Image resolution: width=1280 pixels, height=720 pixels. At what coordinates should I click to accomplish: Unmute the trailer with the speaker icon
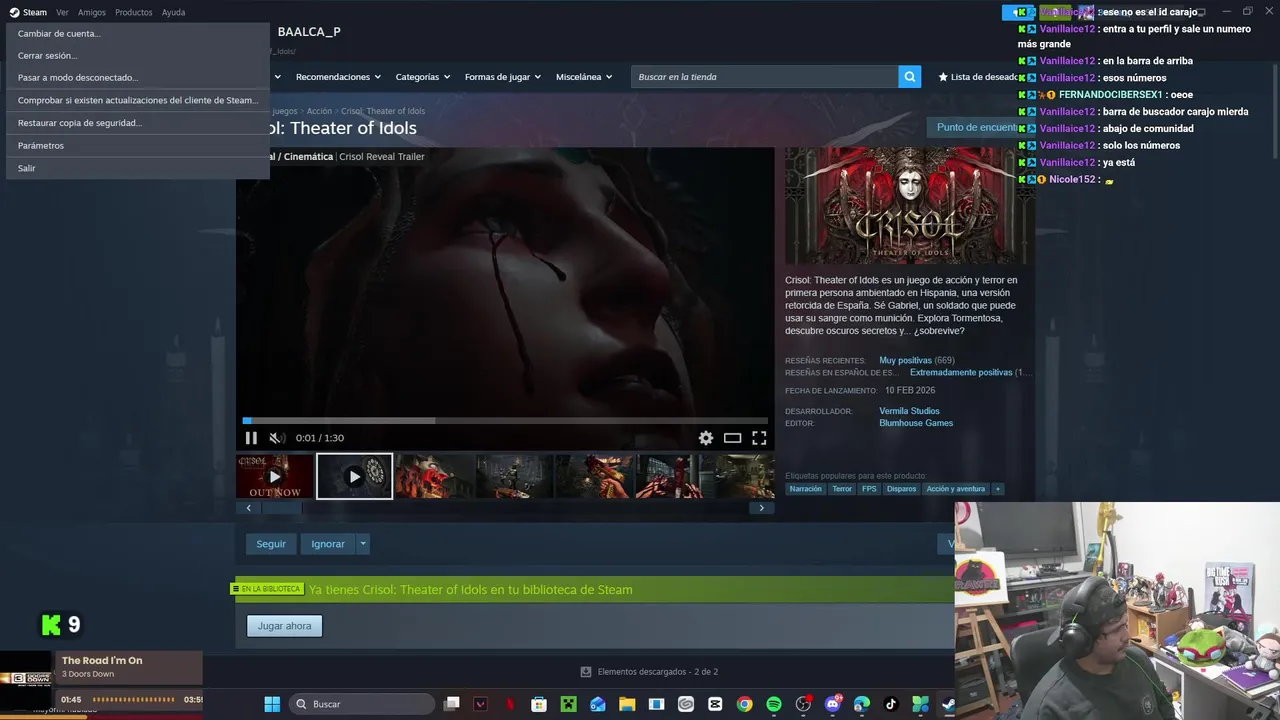coord(277,438)
